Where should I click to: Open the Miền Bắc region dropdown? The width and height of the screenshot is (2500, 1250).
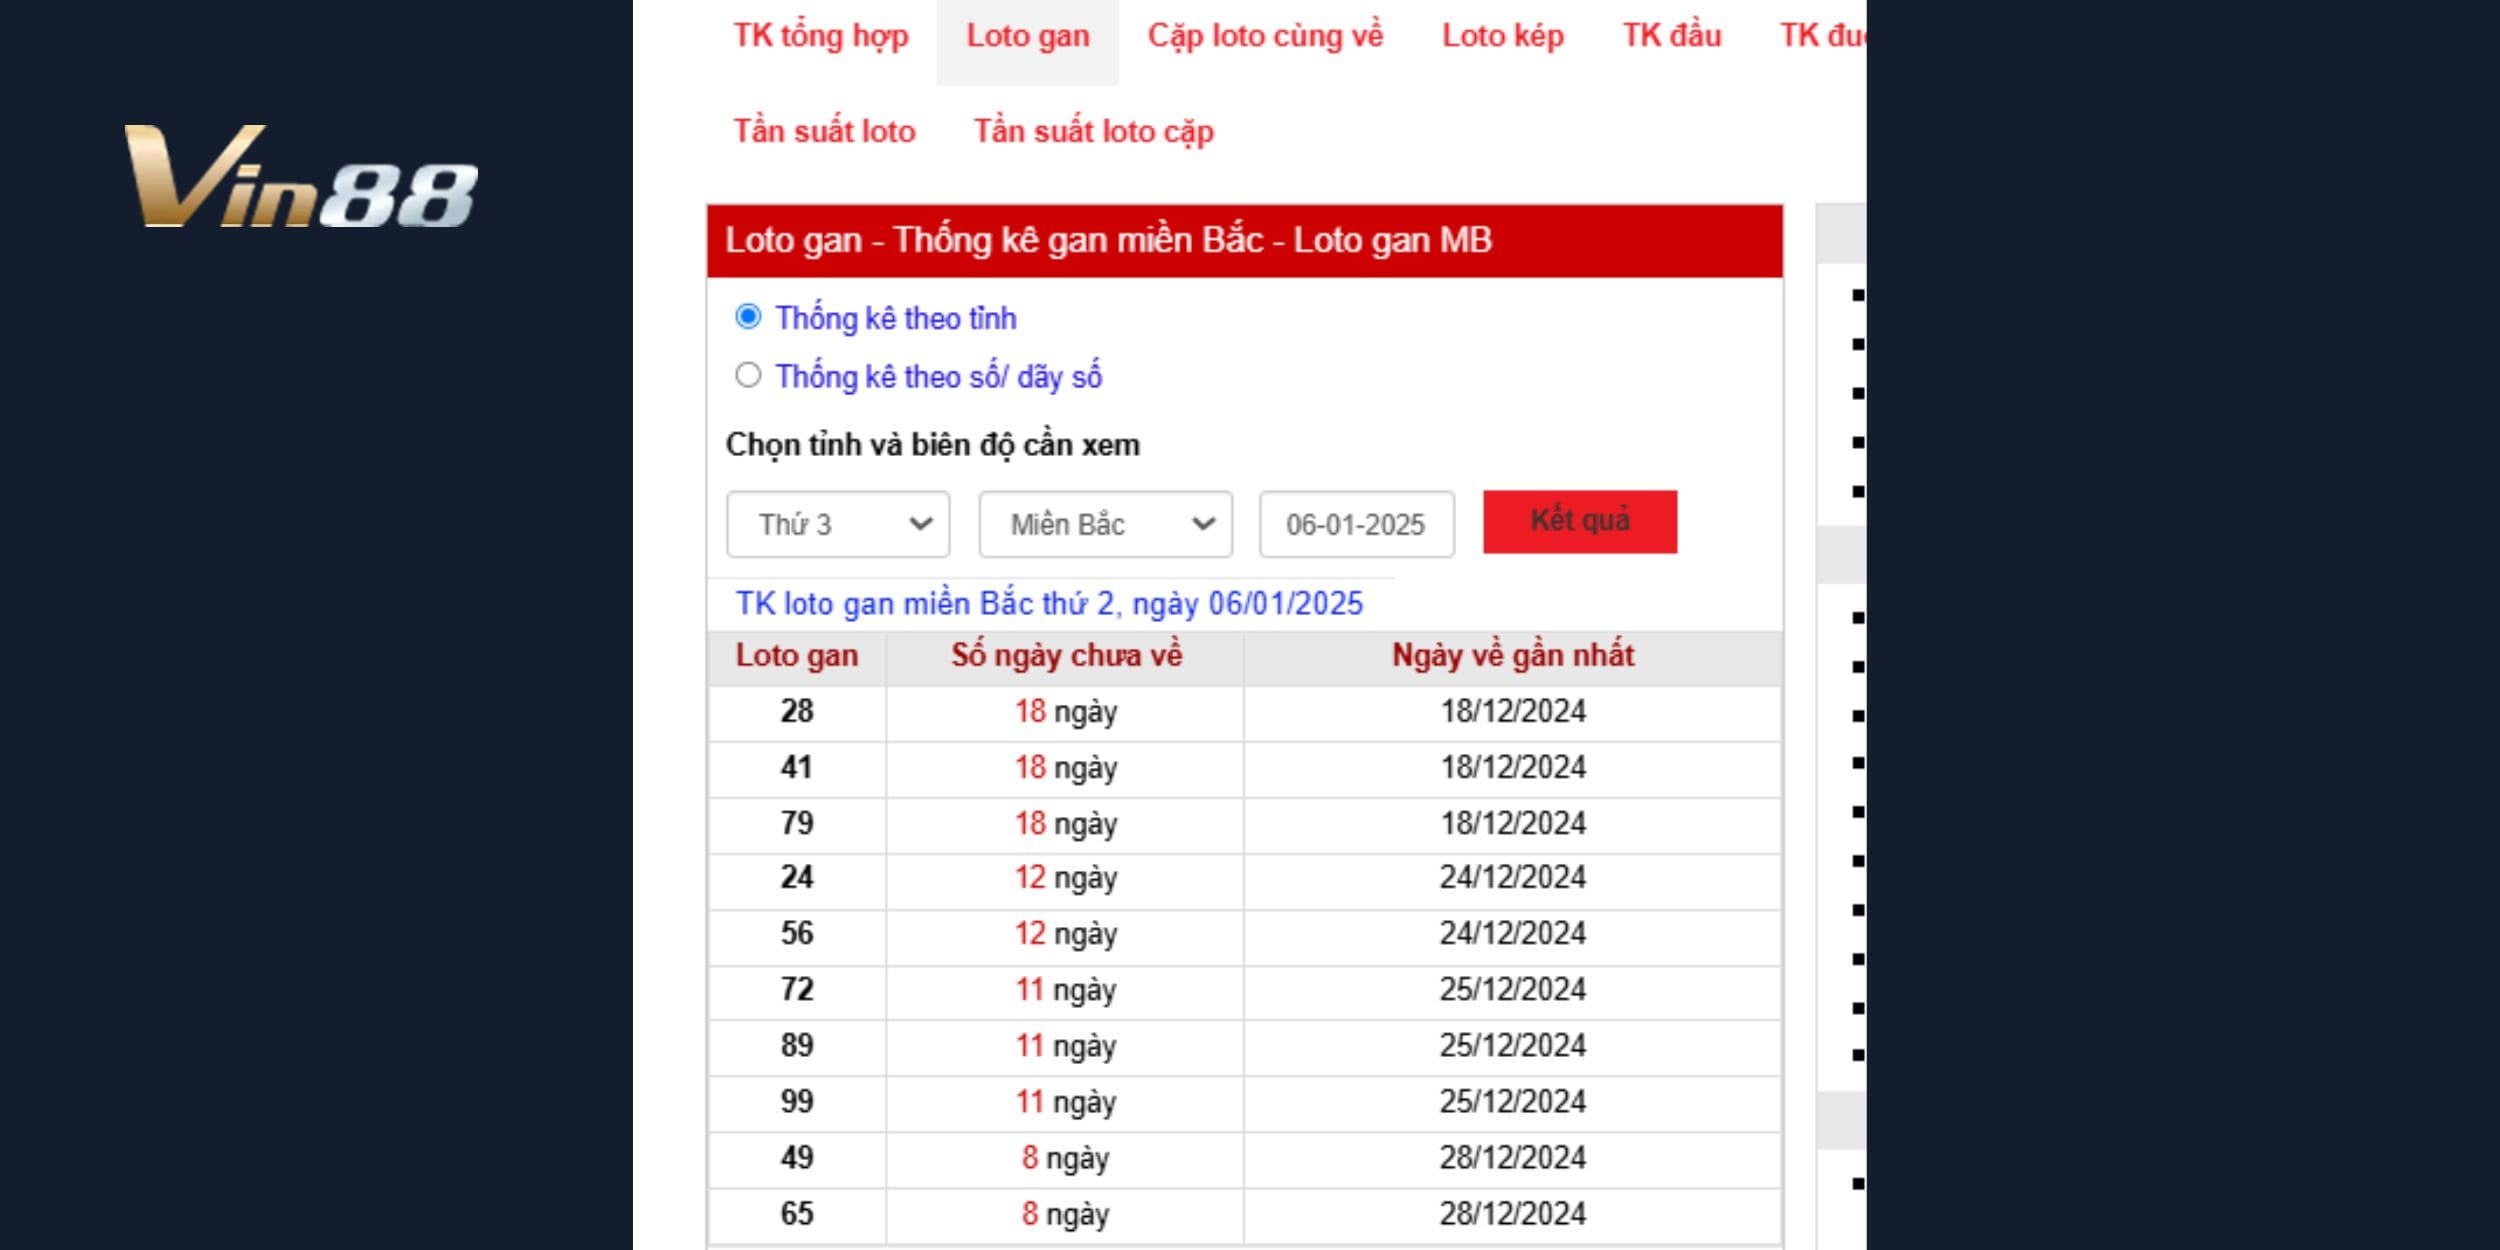click(x=1105, y=524)
